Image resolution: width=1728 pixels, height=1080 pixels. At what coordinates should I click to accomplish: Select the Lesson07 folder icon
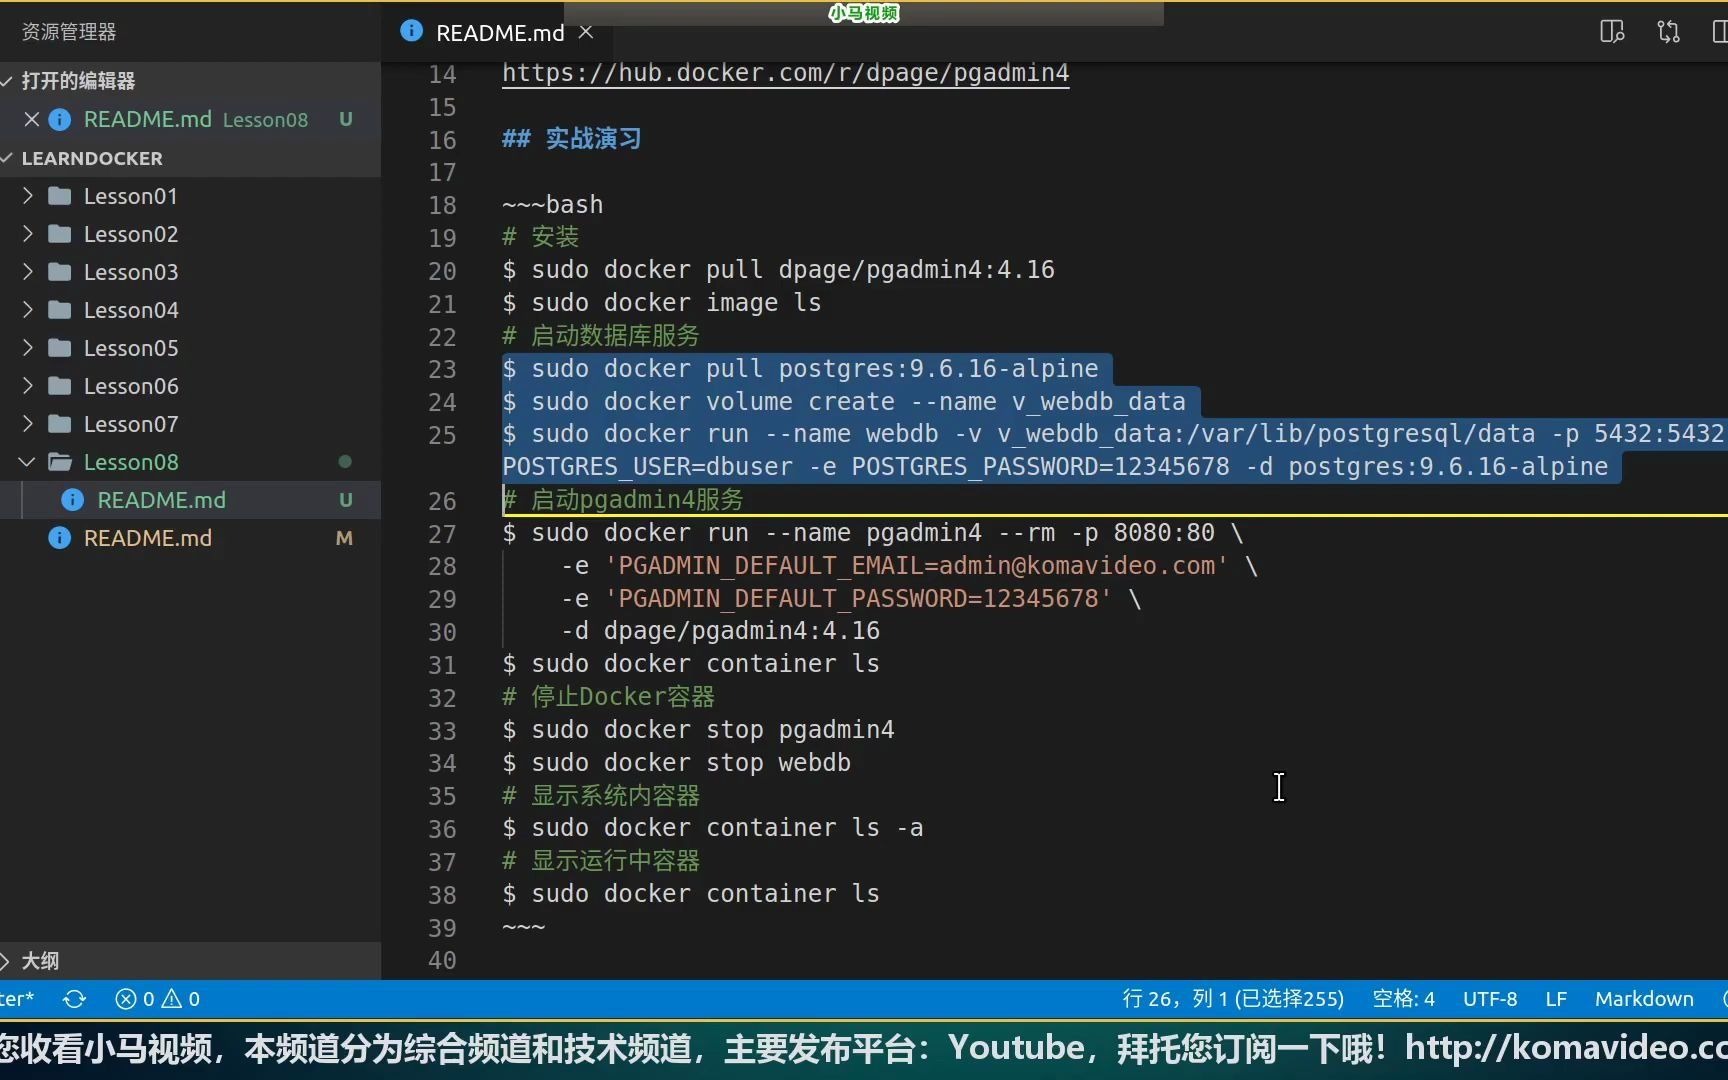pyautogui.click(x=60, y=424)
